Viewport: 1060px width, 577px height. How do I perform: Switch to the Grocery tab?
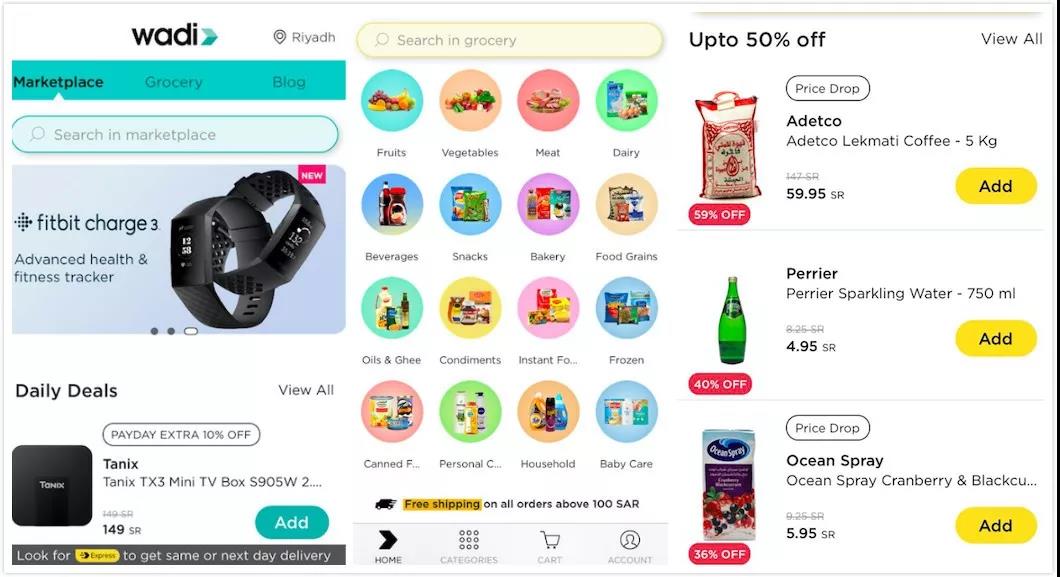pos(174,82)
